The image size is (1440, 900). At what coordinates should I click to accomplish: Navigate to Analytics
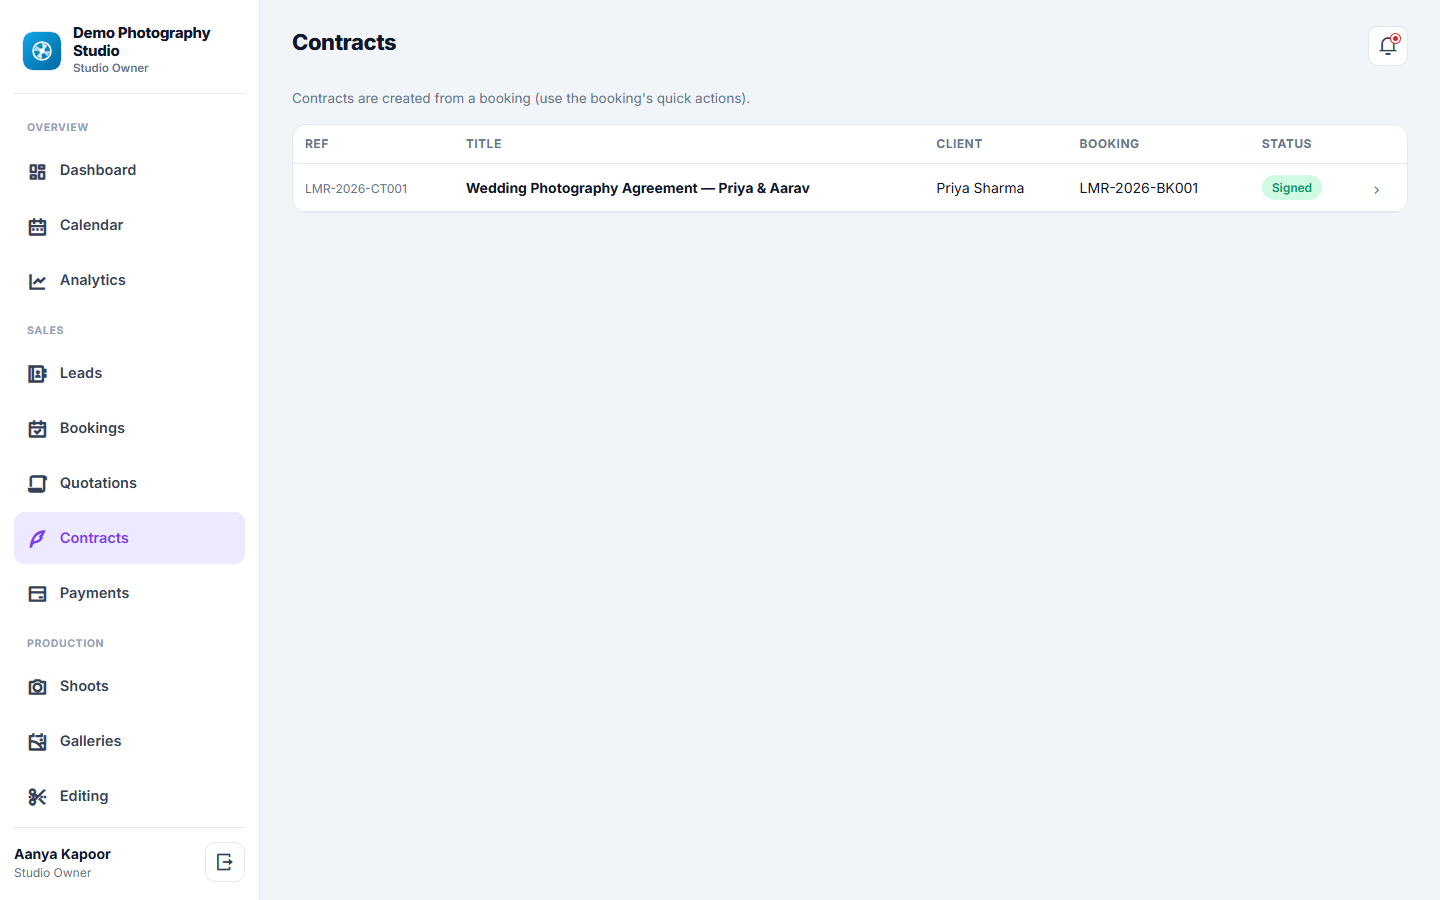coord(129,281)
